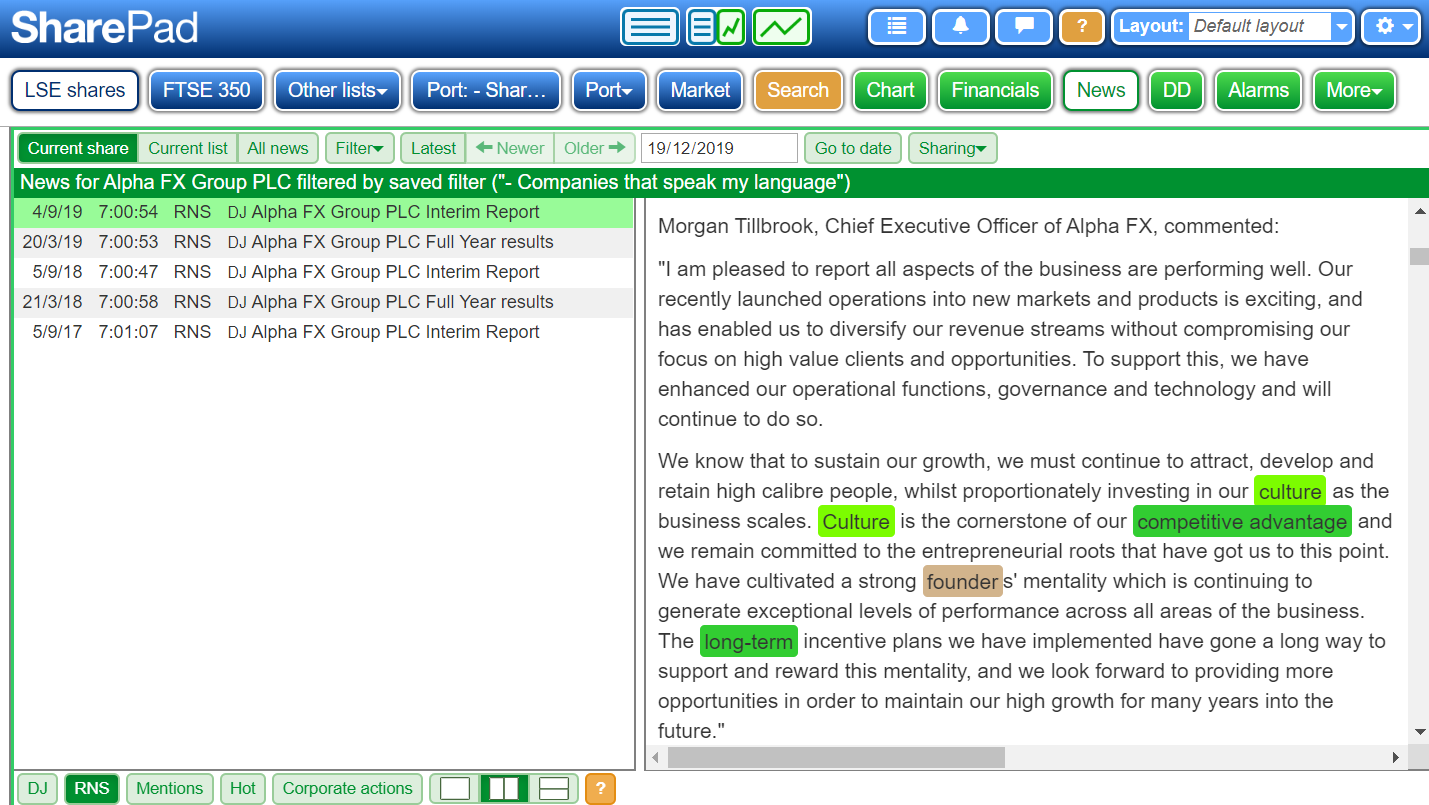Click the SharePad logo
This screenshot has width=1429, height=805.
(104, 27)
